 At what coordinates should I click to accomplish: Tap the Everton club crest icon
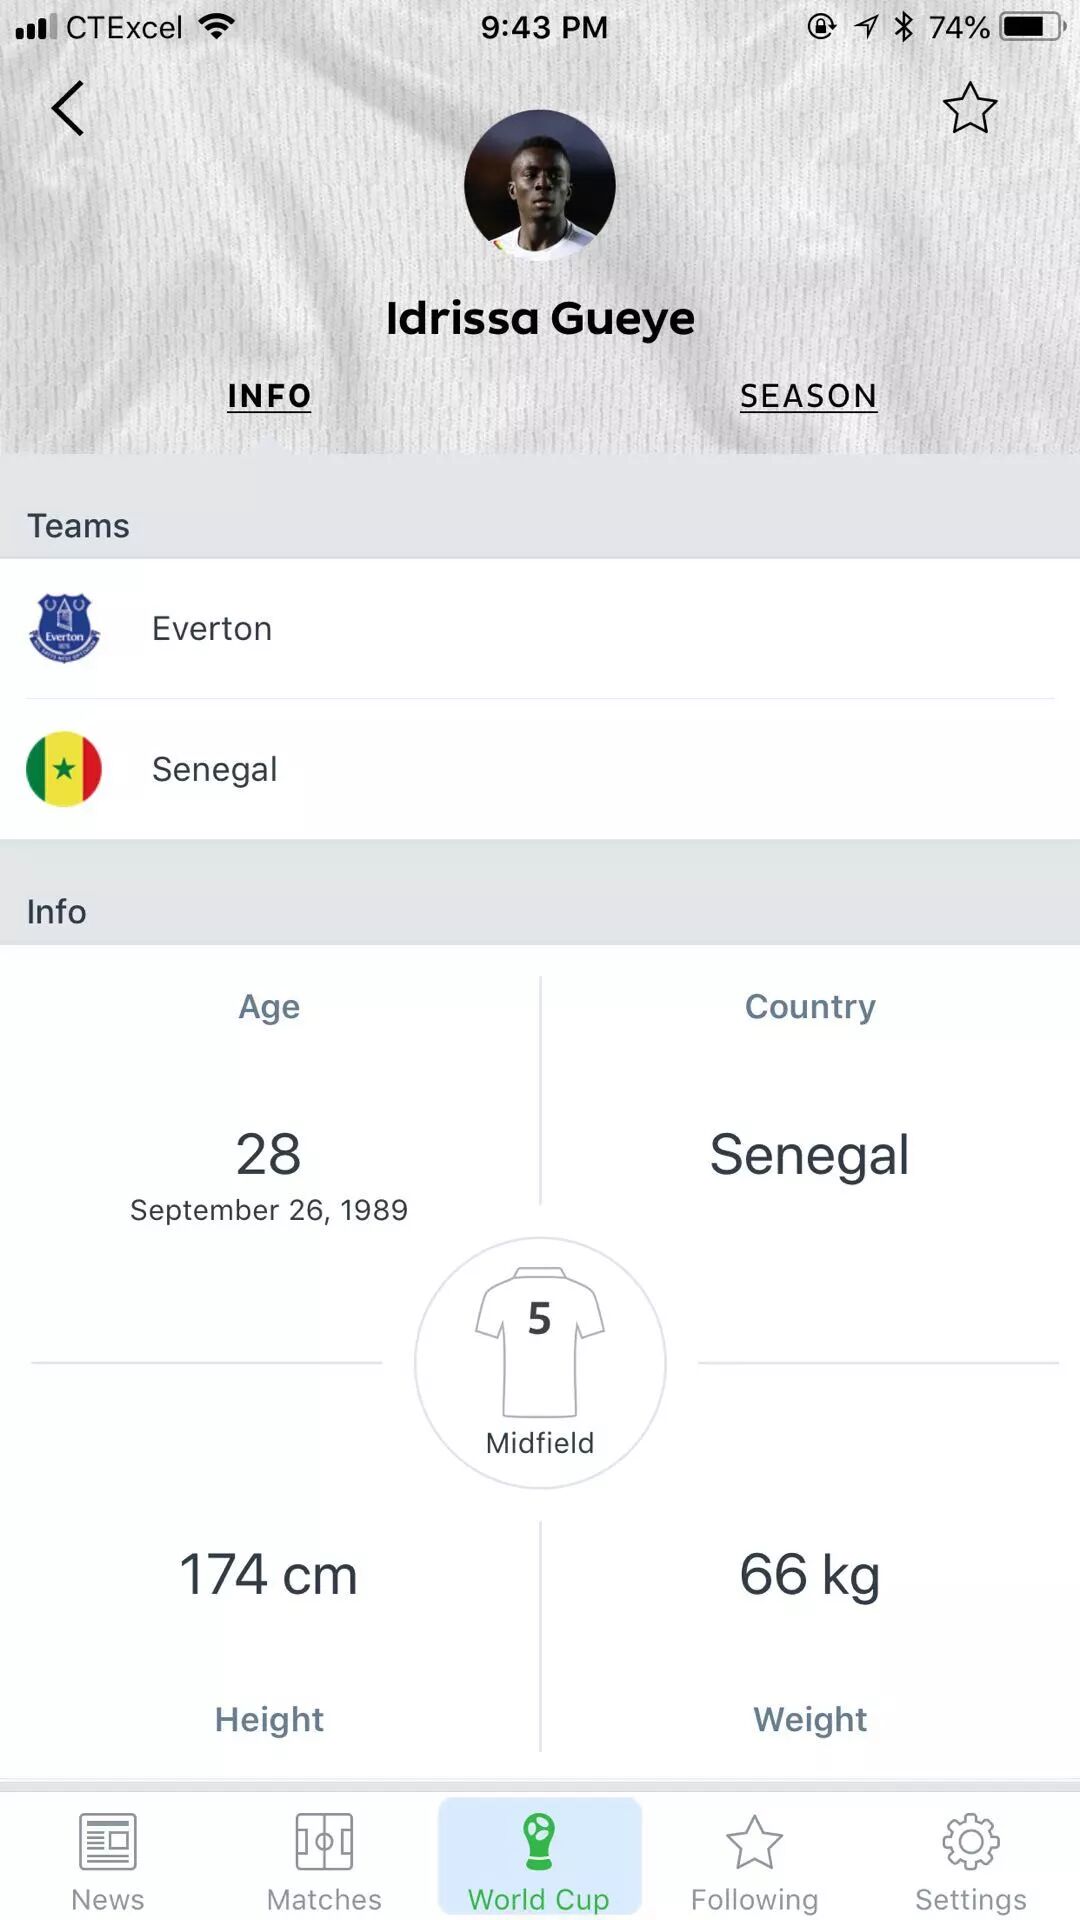click(64, 628)
